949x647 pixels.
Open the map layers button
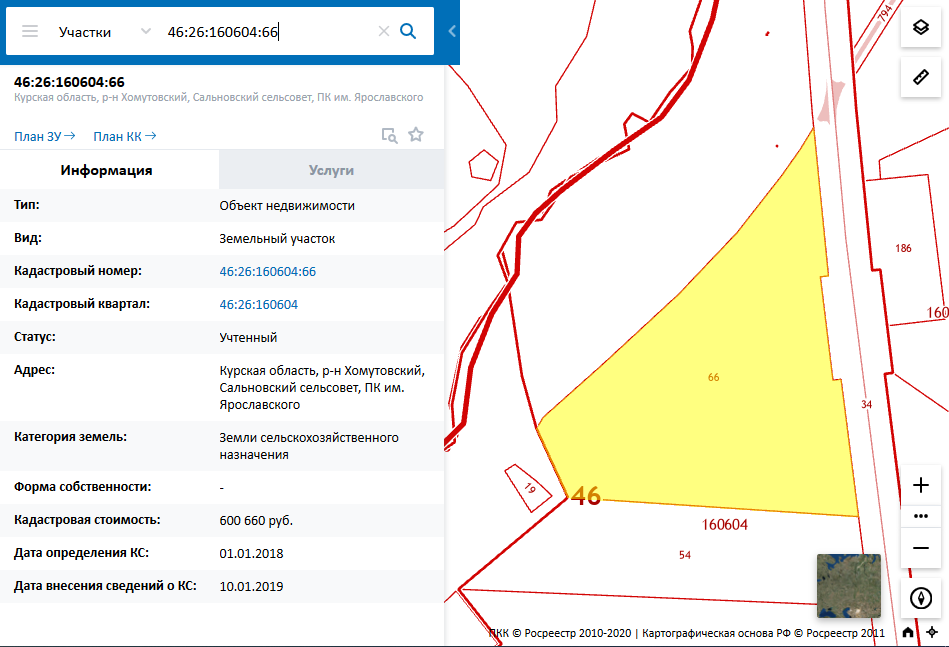click(x=920, y=28)
